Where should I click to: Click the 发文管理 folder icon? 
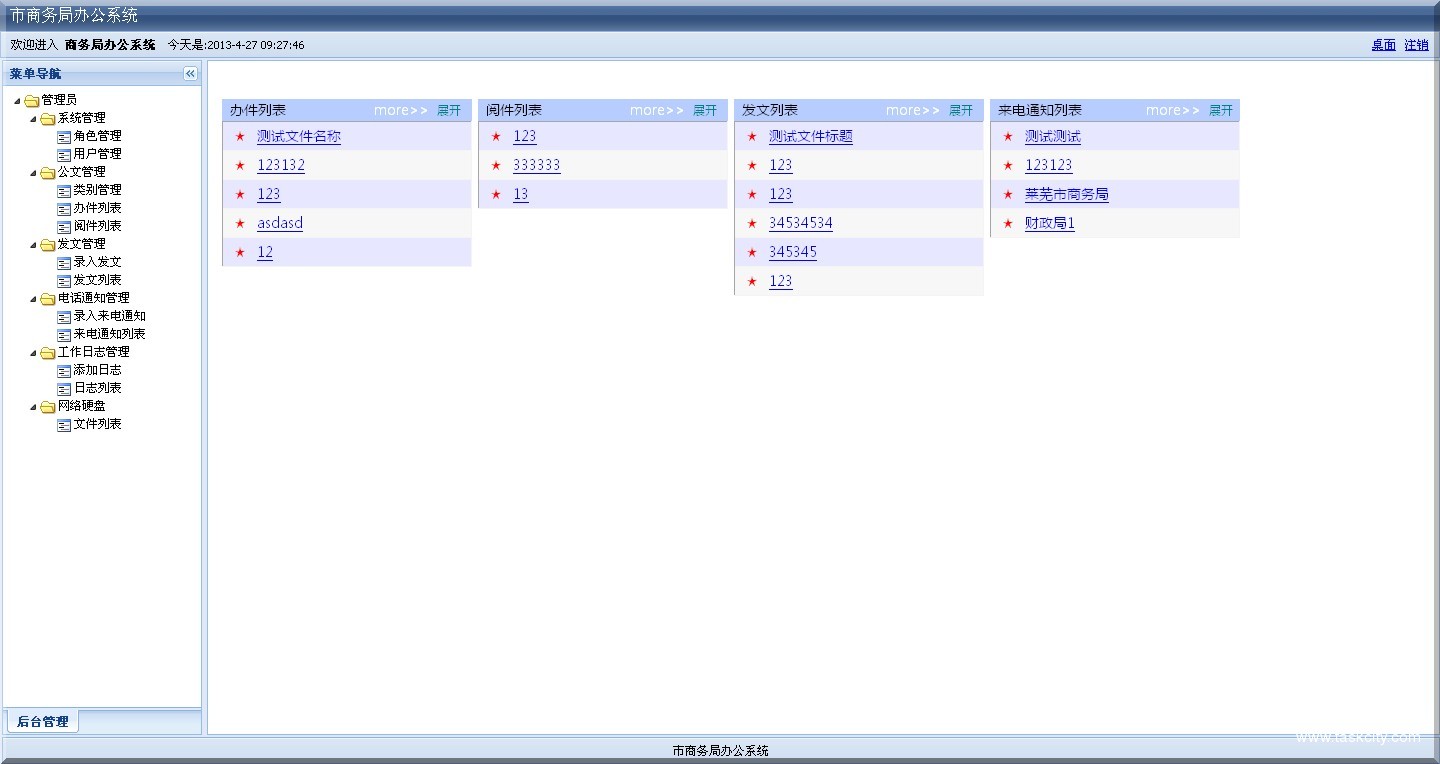tap(48, 244)
